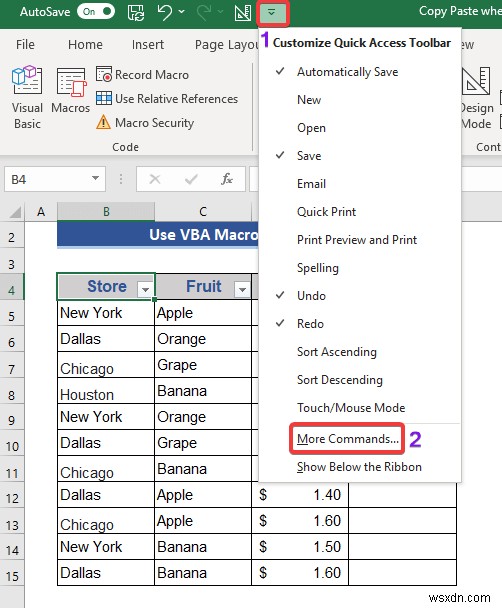The image size is (502, 608).
Task: Click the Macros button
Action: coord(71,91)
